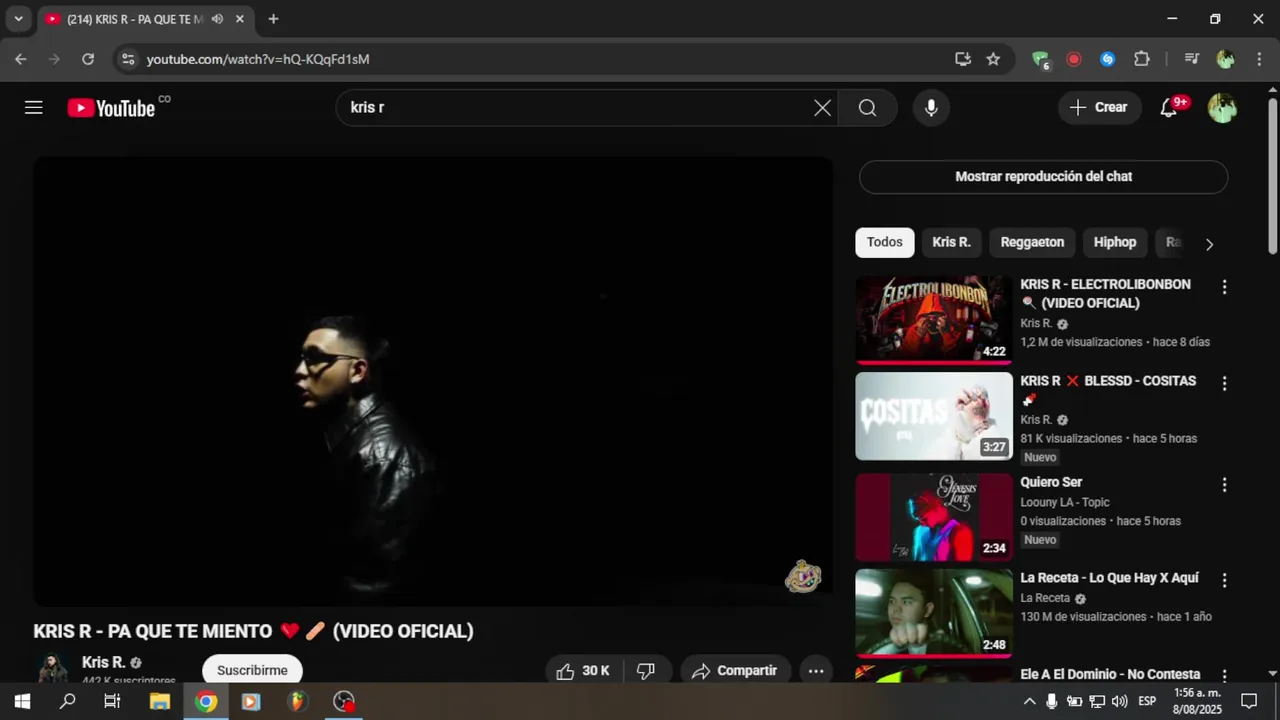The image size is (1280, 720).
Task: Go to the YouTube home logo
Action: coord(111,108)
